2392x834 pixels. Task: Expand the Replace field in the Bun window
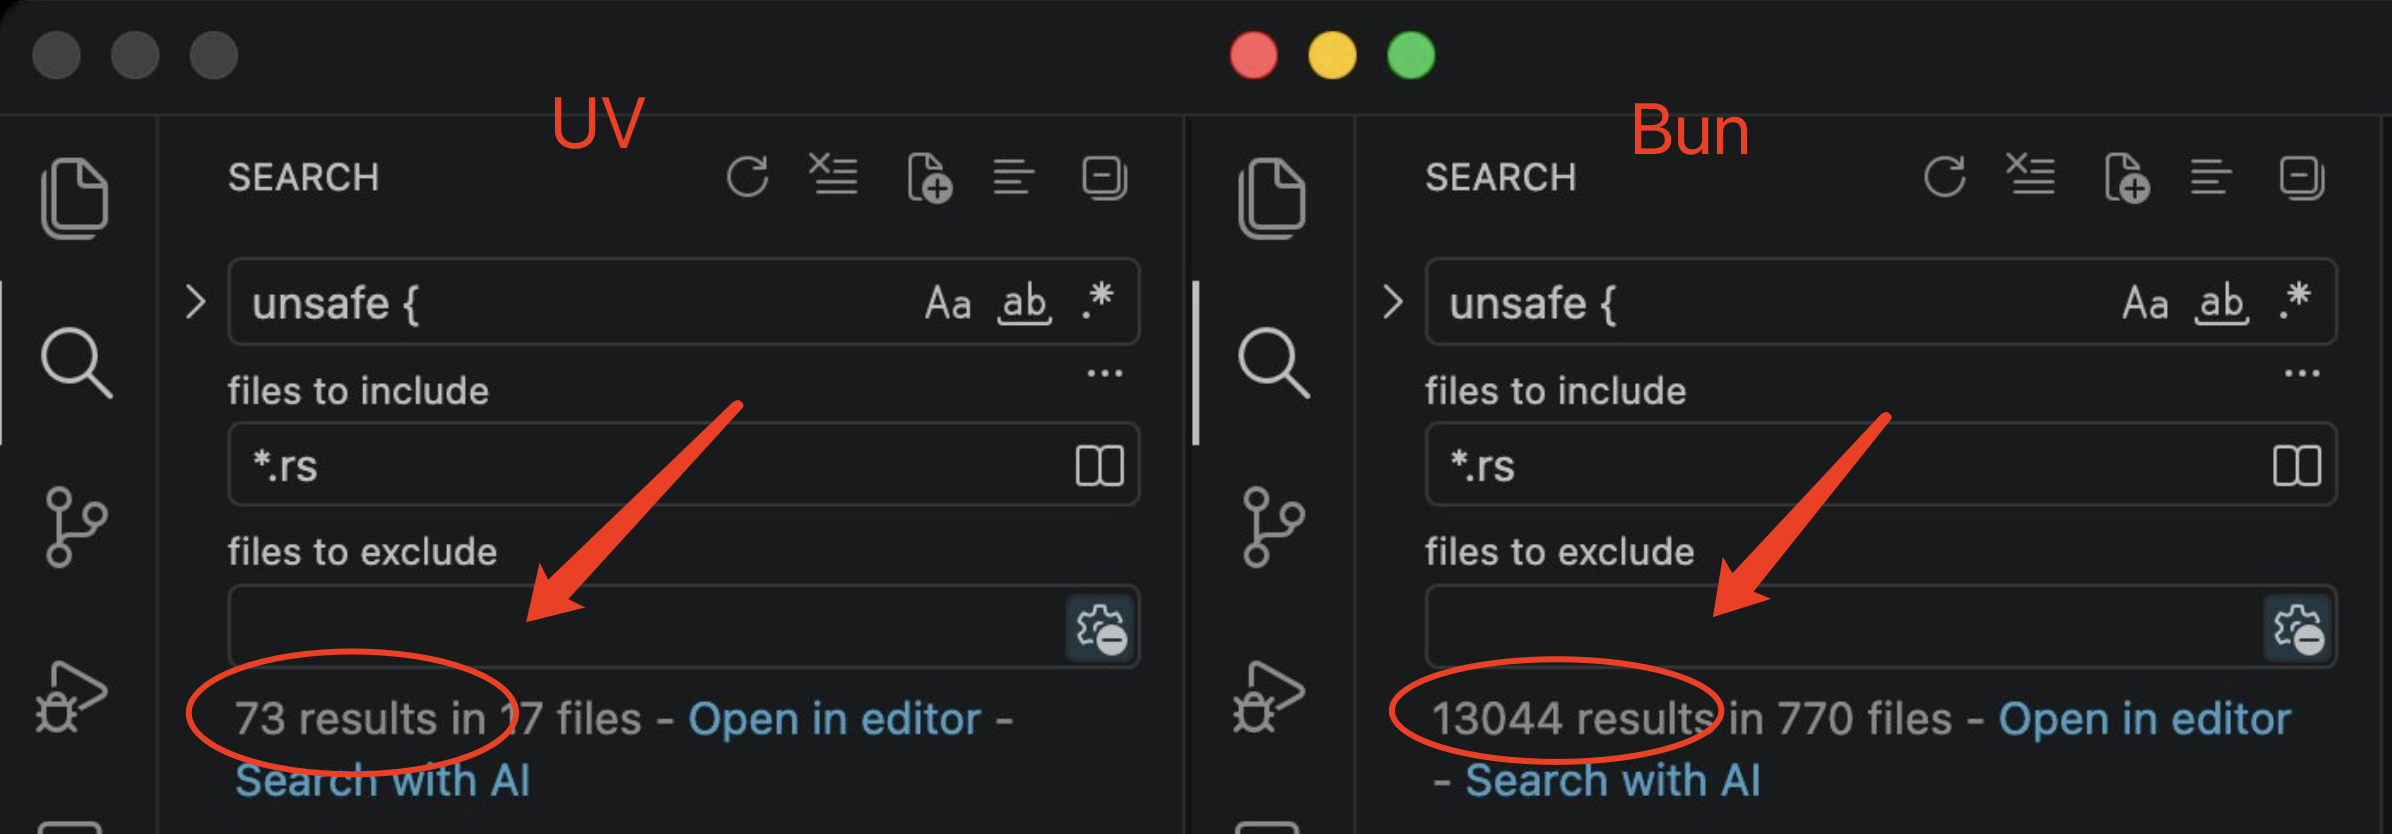coord(1393,302)
